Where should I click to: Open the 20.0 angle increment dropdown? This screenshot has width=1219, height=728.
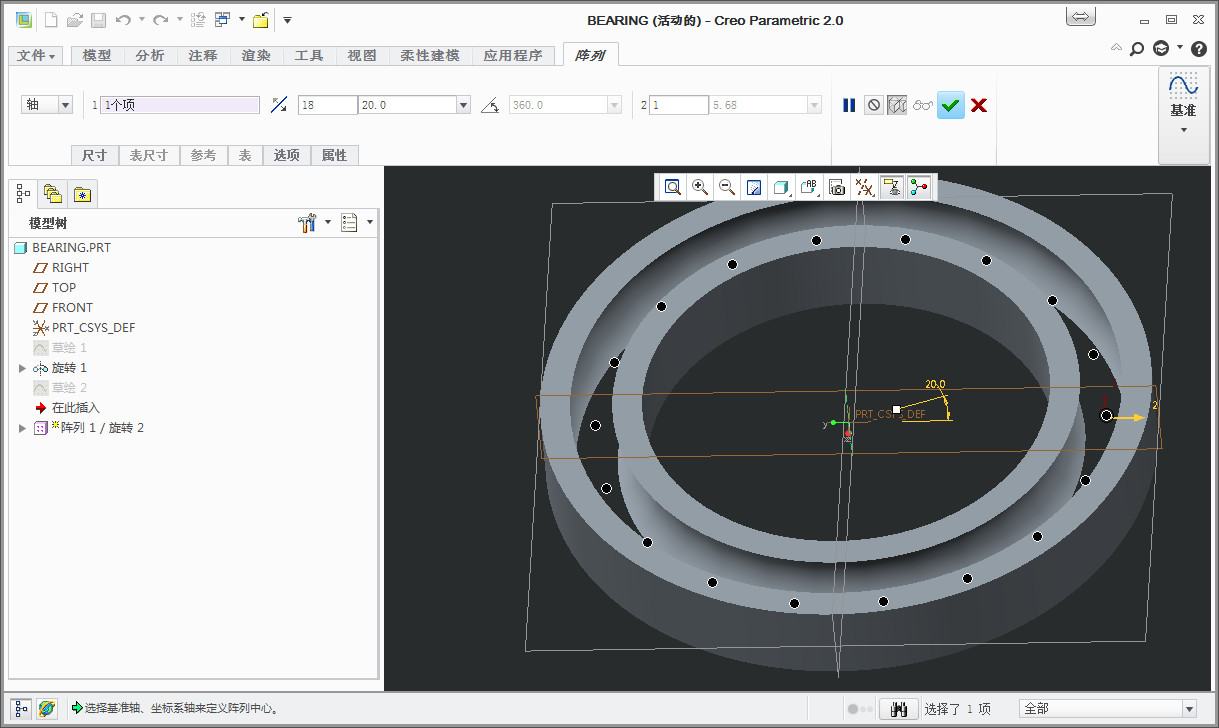[463, 105]
